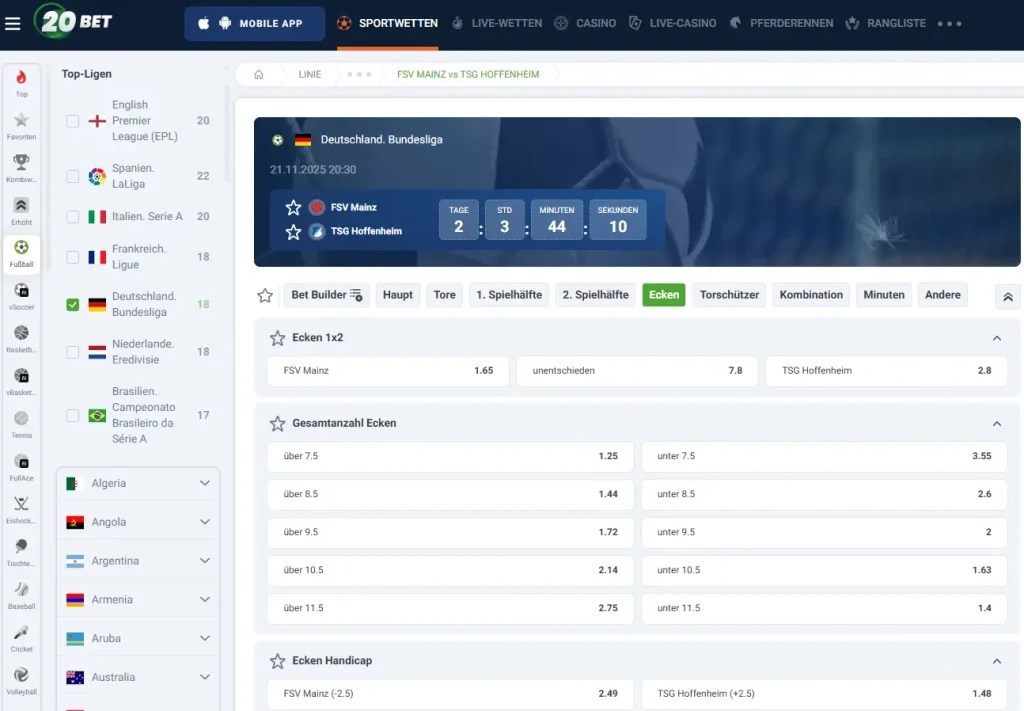1024x711 pixels.
Task: Select the Tennis icon in sidebar
Action: click(21, 424)
